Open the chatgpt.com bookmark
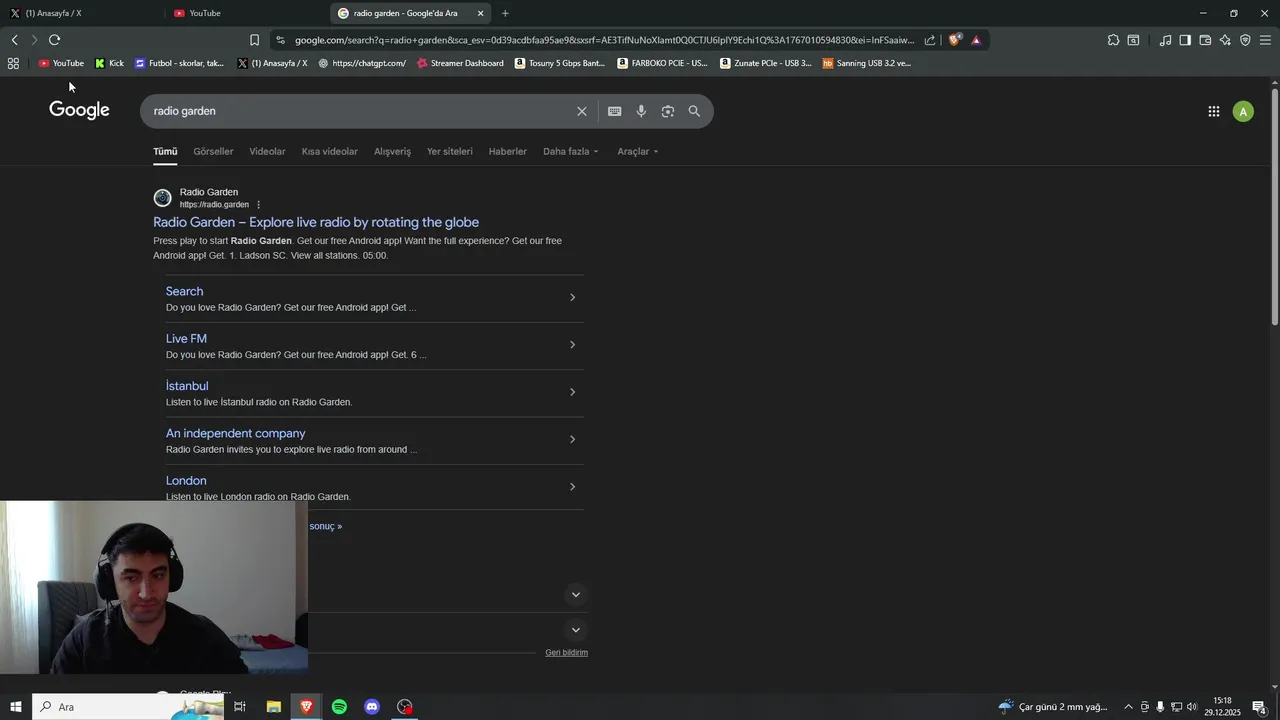Image resolution: width=1280 pixels, height=720 pixels. click(362, 63)
